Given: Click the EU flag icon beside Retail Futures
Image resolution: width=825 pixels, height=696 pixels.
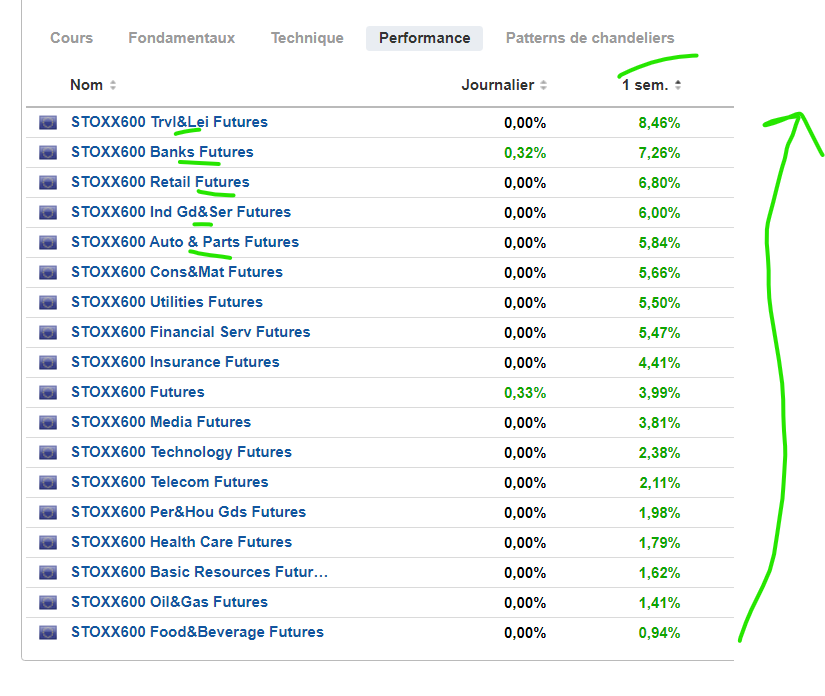Looking at the screenshot, I should (48, 183).
